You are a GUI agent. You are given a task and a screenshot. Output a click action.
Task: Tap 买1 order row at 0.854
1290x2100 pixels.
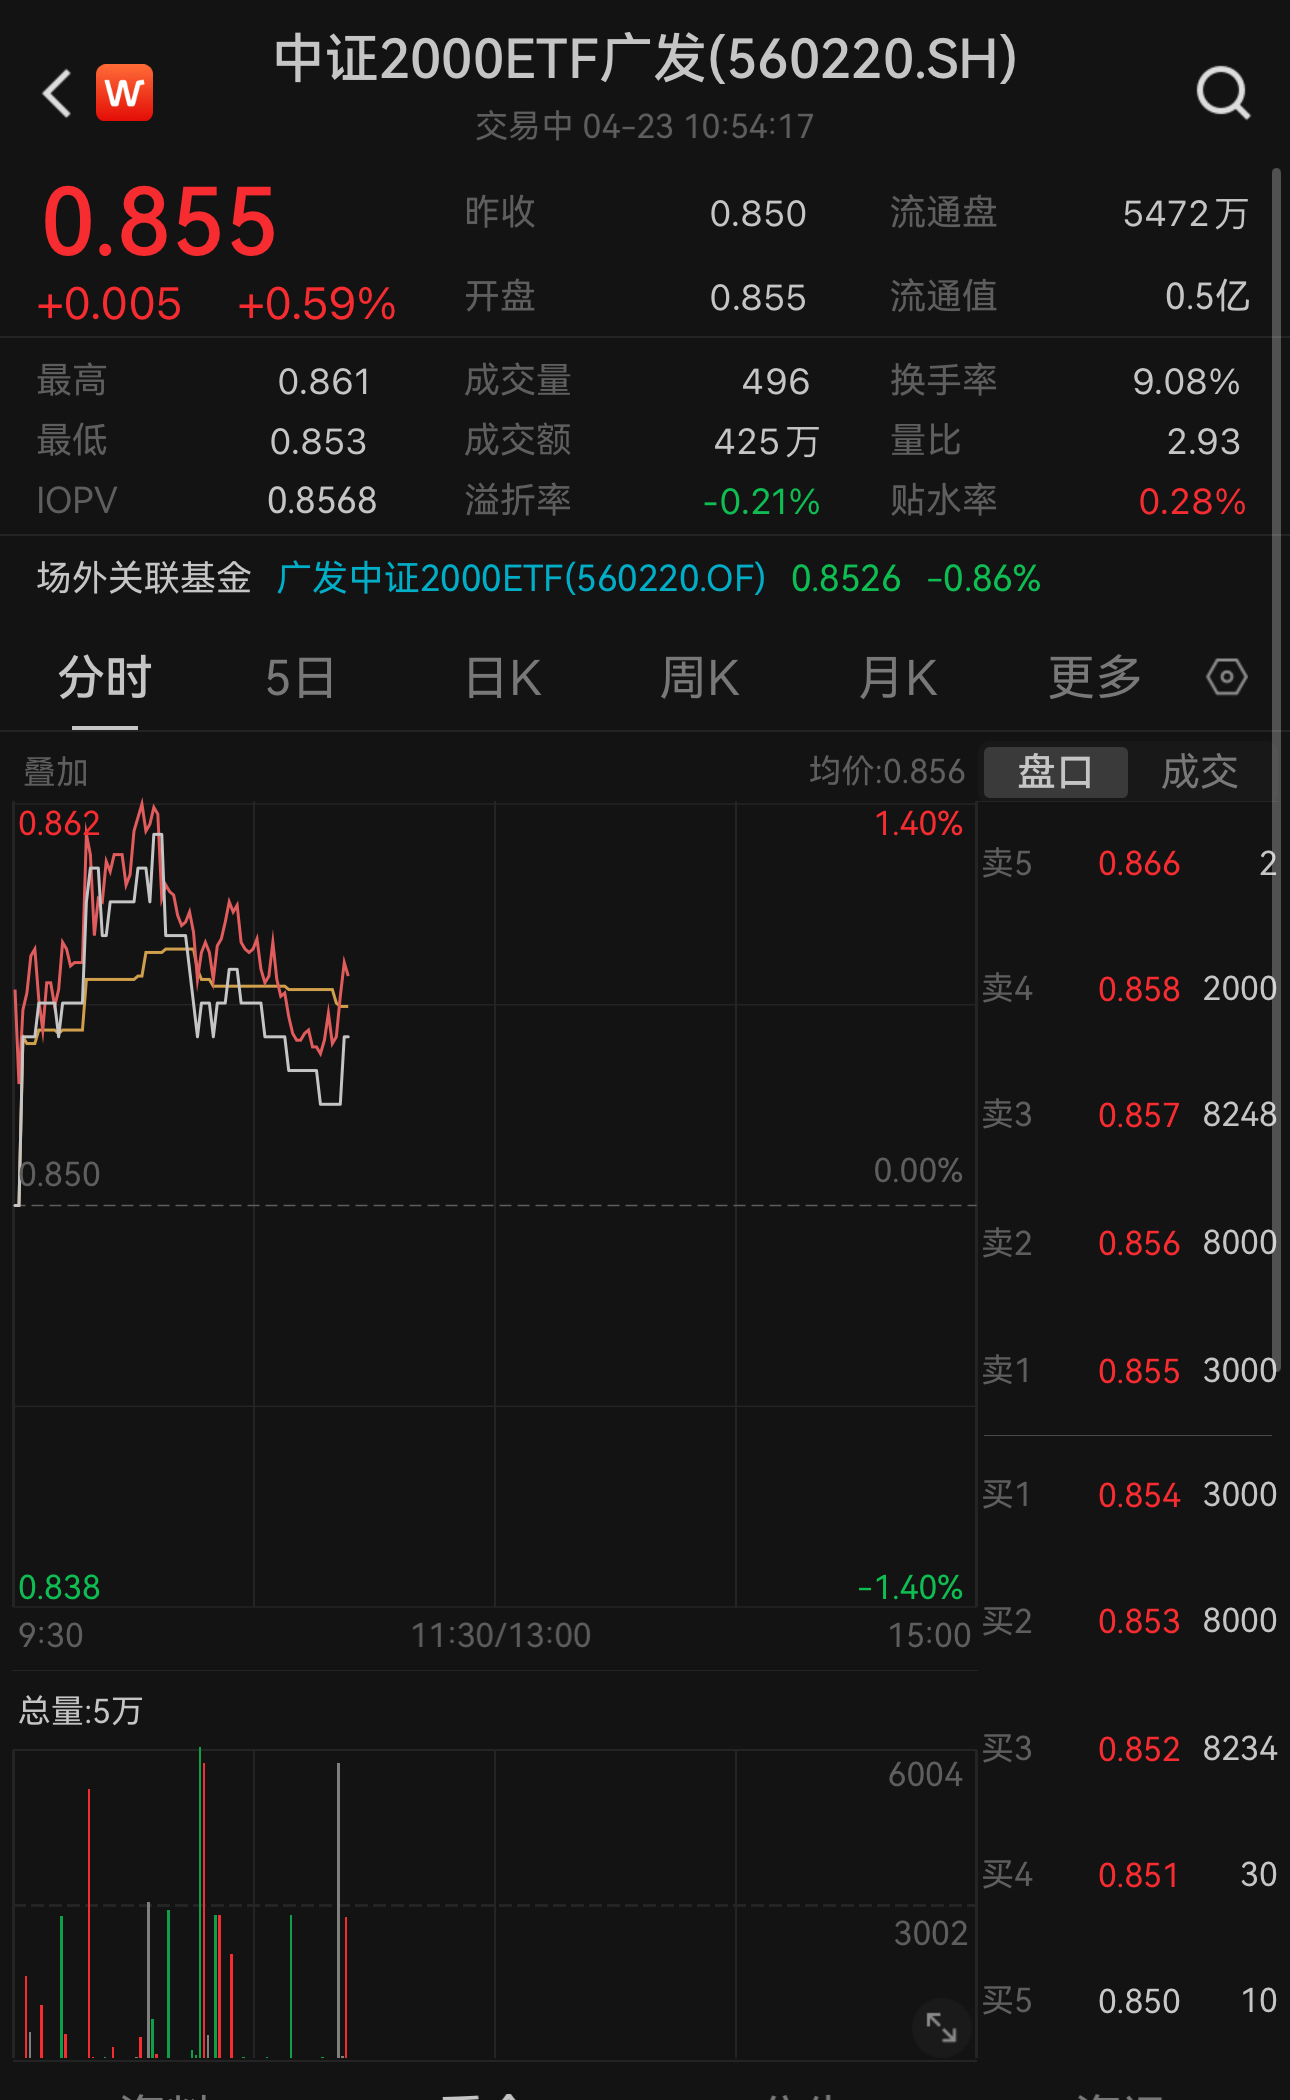(x=1129, y=1495)
